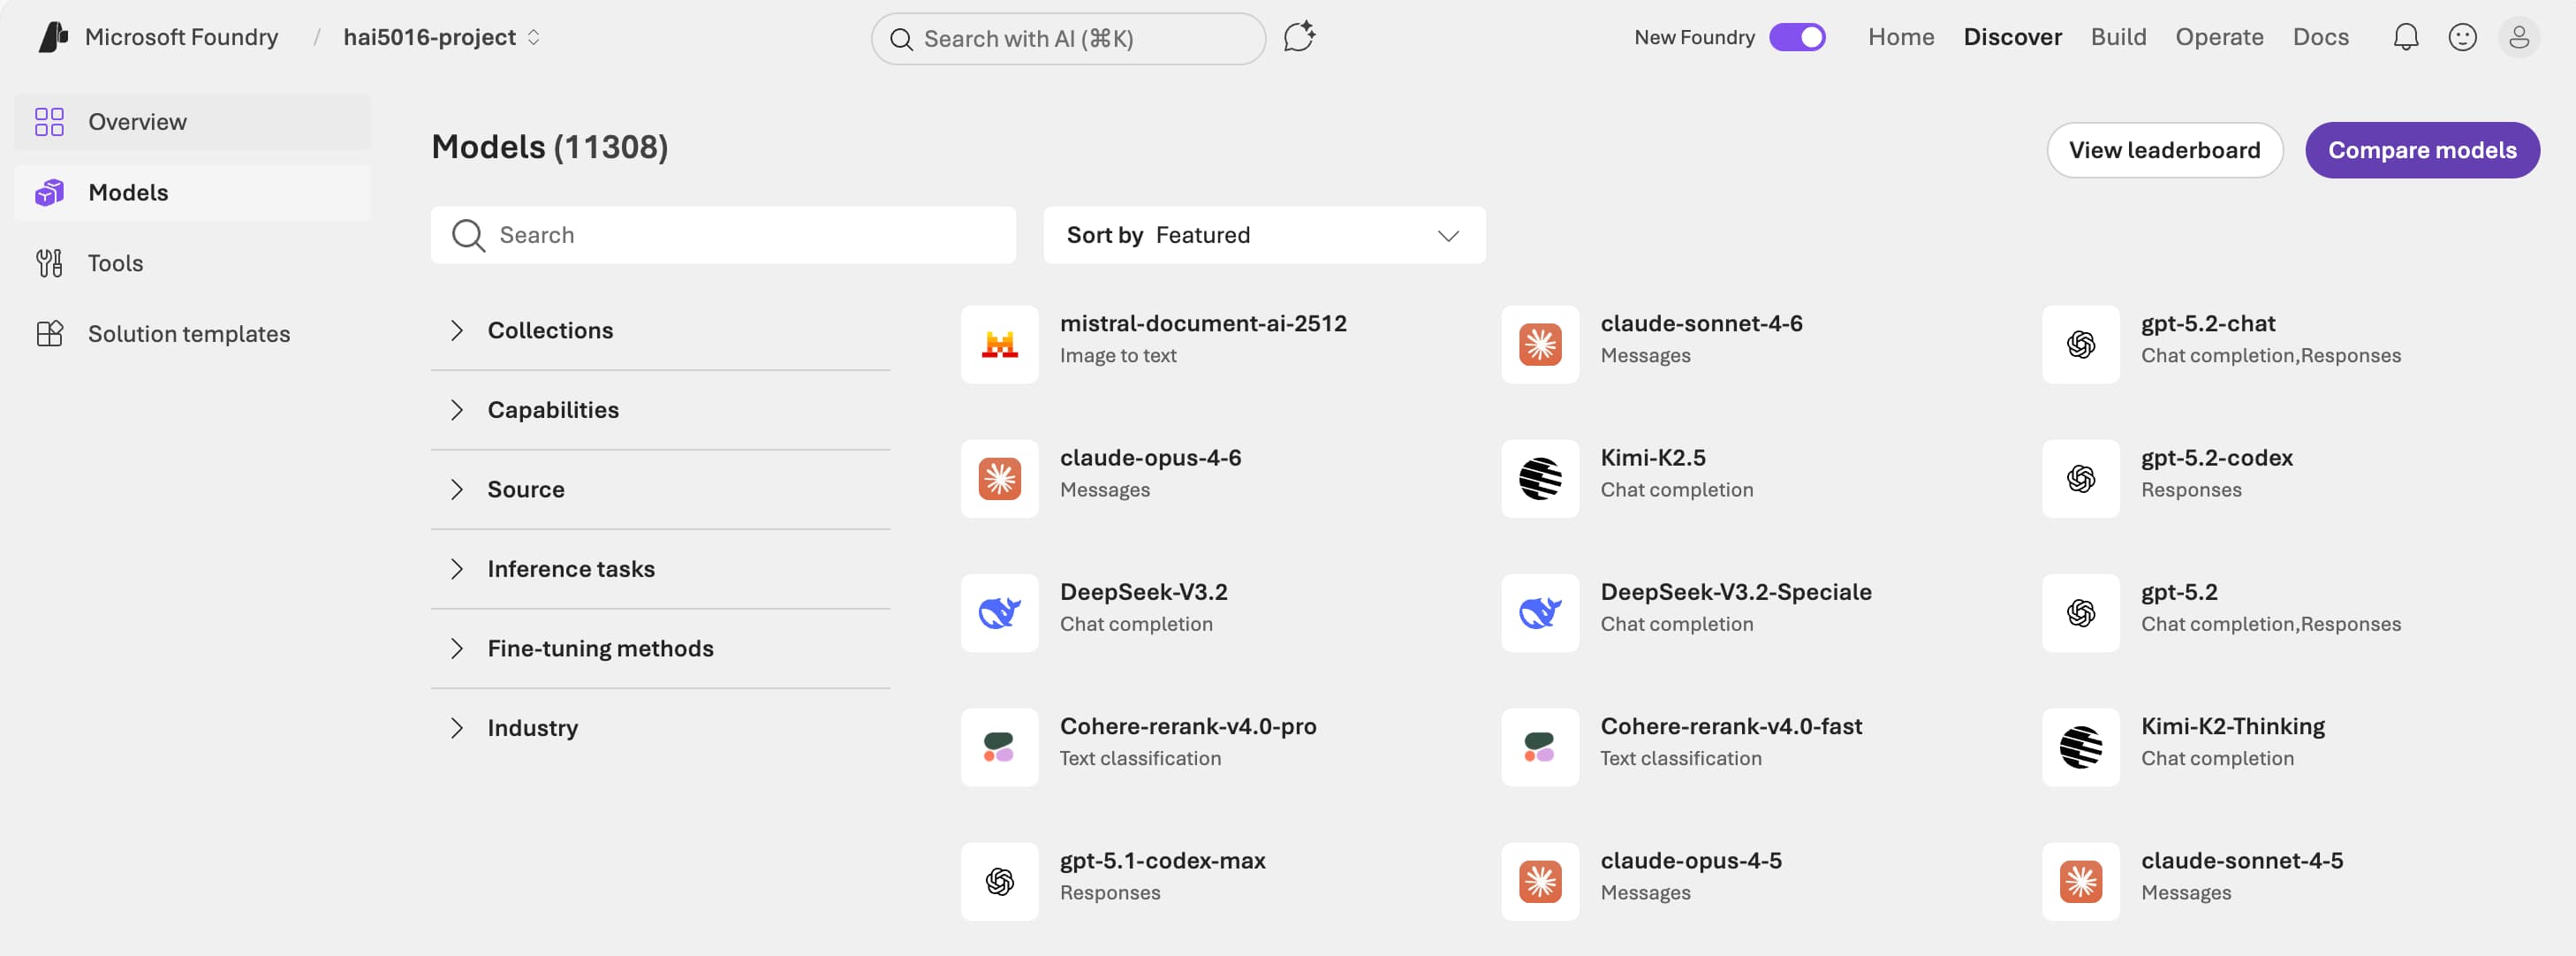Open the Sort by Featured dropdown
The image size is (2576, 956).
click(1264, 235)
